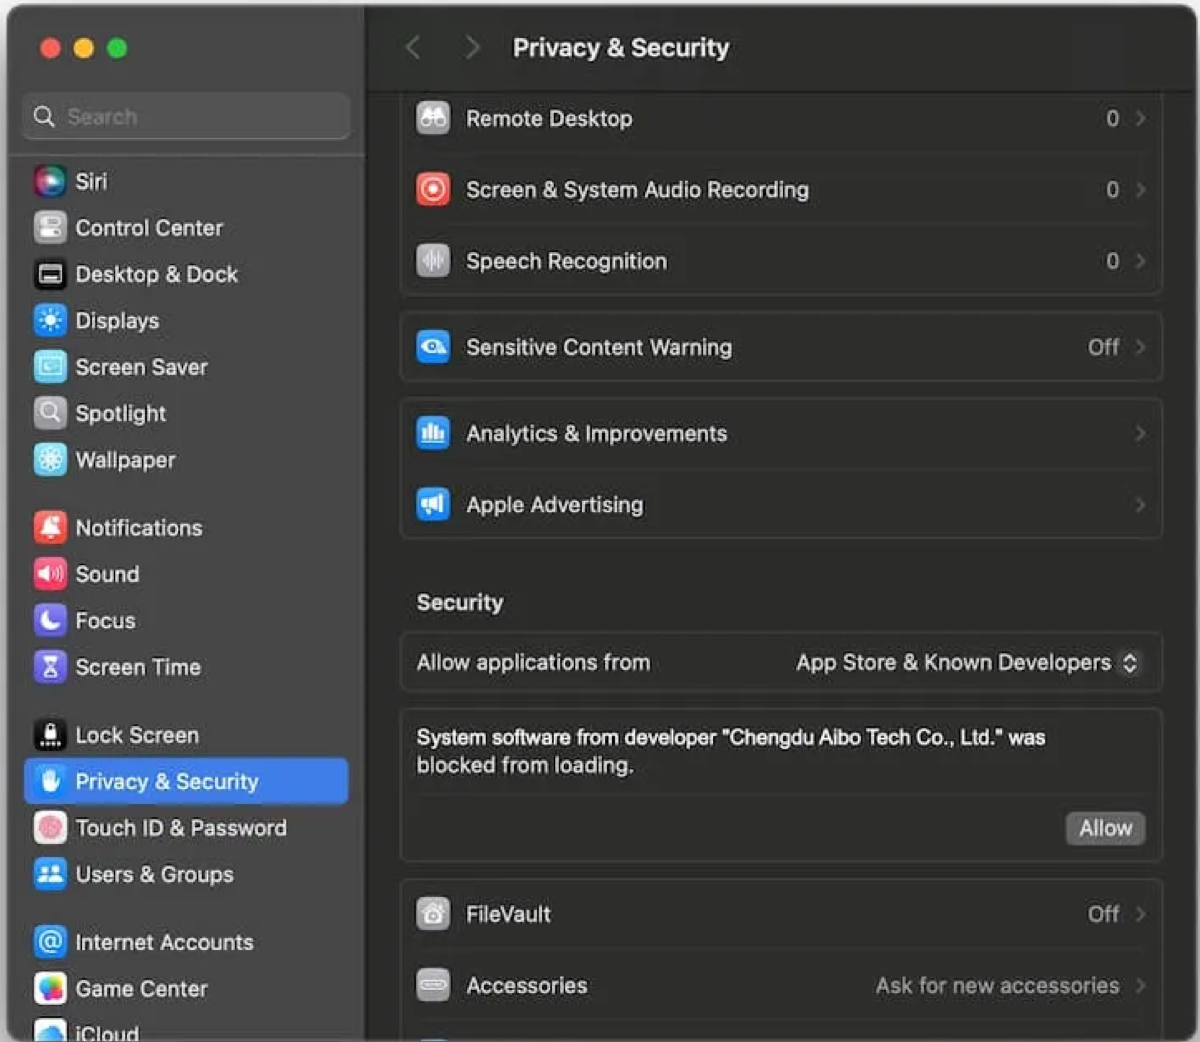This screenshot has height=1042, width=1200.
Task: Open Siri settings via its icon
Action: (50, 181)
